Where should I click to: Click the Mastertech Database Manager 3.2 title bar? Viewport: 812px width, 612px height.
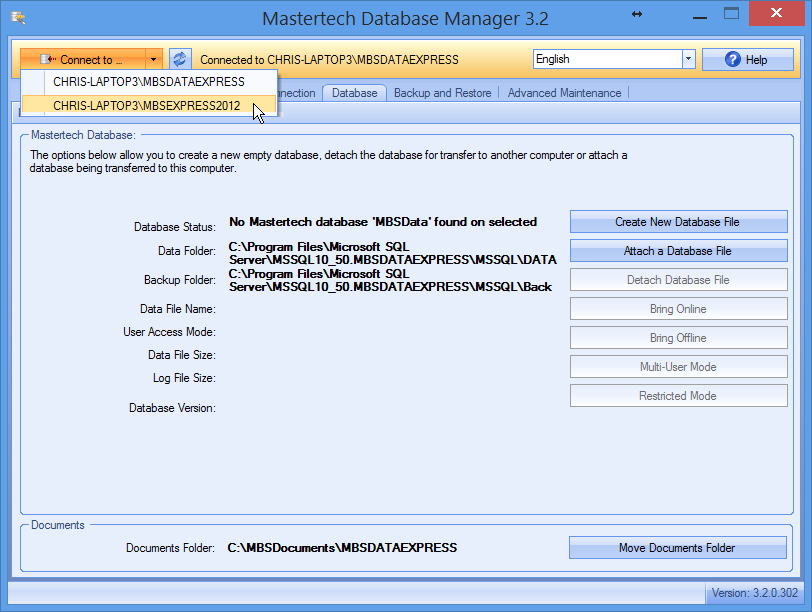pyautogui.click(x=405, y=19)
